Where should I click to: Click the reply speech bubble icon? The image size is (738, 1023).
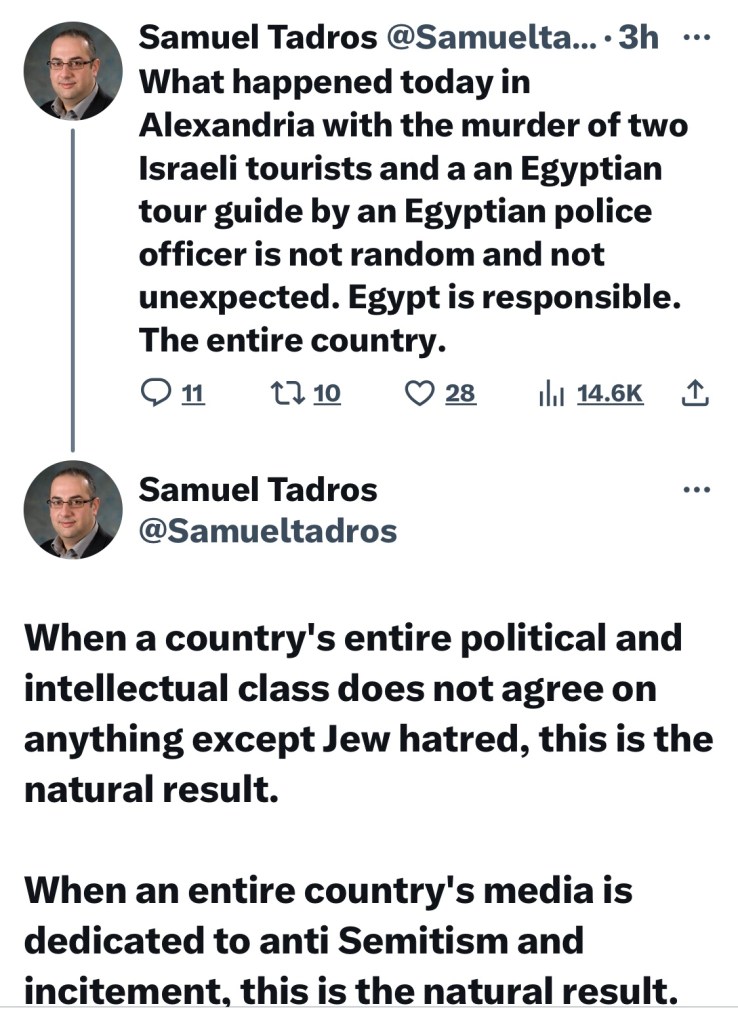pyautogui.click(x=158, y=394)
